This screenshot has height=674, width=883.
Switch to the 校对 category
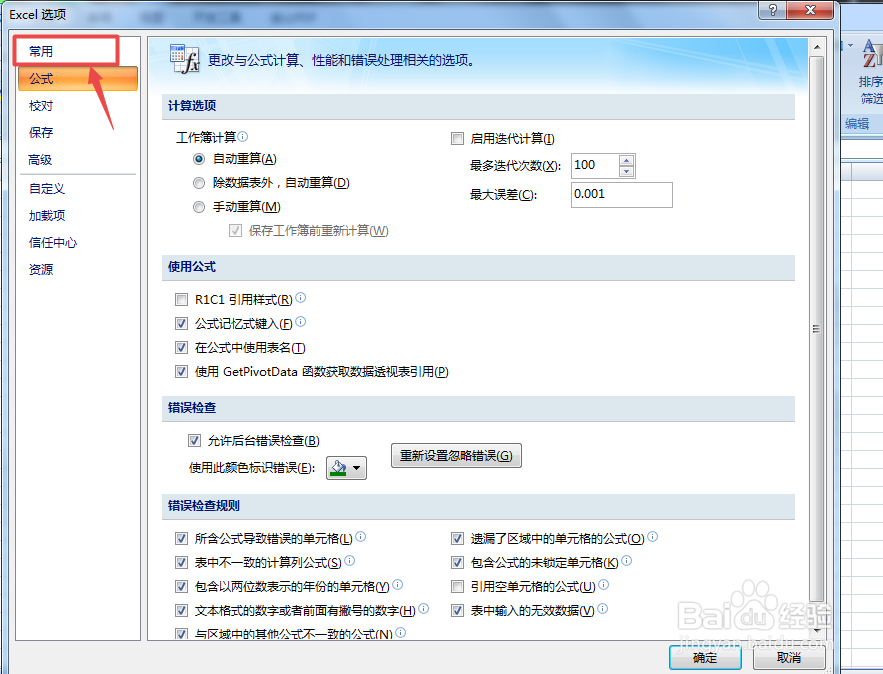[41, 105]
